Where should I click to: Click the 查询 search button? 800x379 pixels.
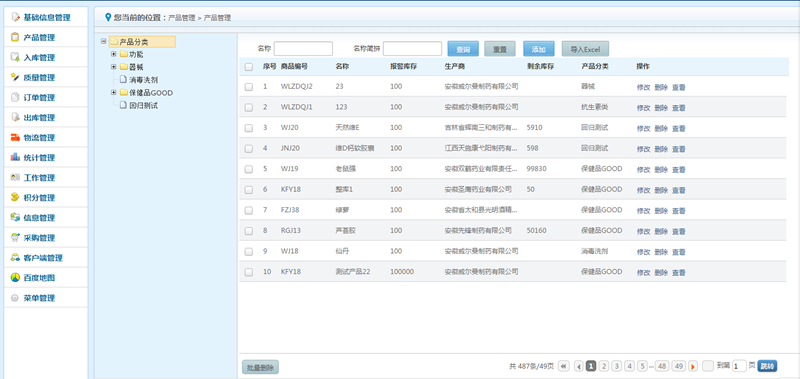(463, 49)
